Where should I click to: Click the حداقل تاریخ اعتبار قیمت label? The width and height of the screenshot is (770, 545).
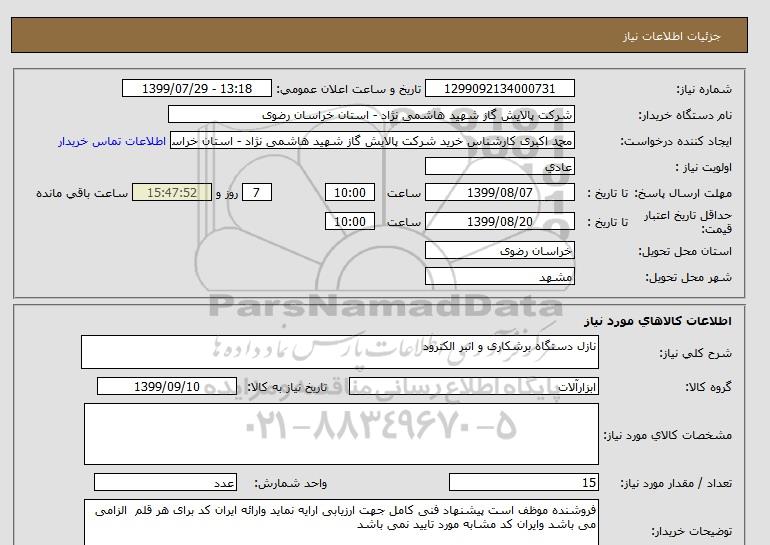pyautogui.click(x=688, y=222)
